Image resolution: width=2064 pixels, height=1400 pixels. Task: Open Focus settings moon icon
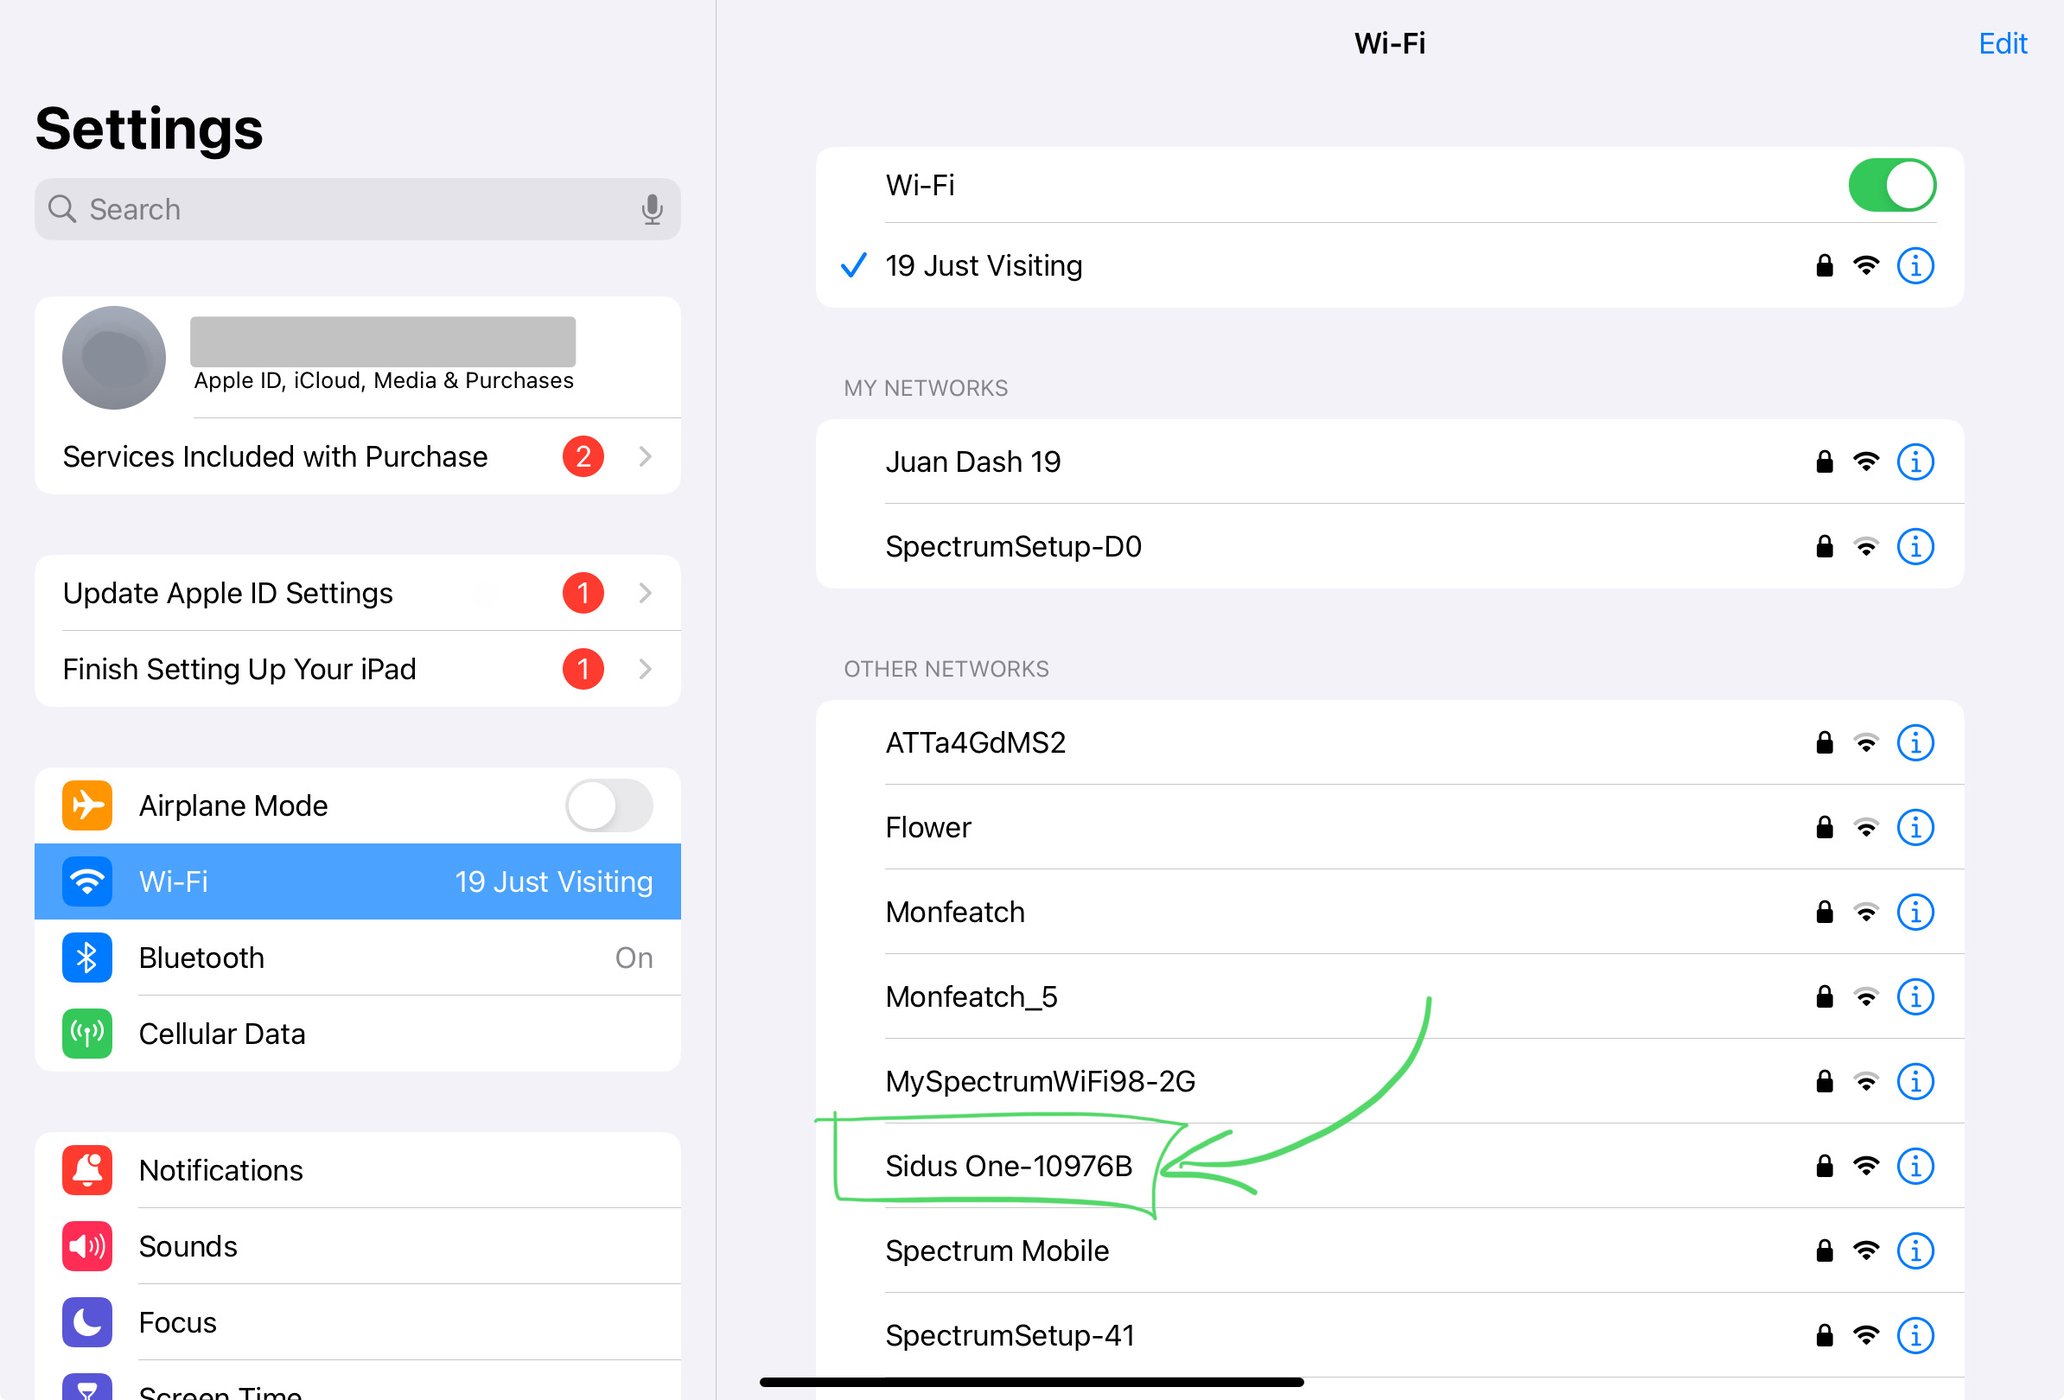pyautogui.click(x=87, y=1322)
